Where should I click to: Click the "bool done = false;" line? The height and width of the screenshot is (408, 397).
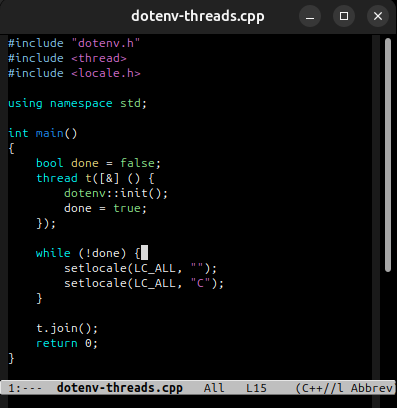pos(98,163)
